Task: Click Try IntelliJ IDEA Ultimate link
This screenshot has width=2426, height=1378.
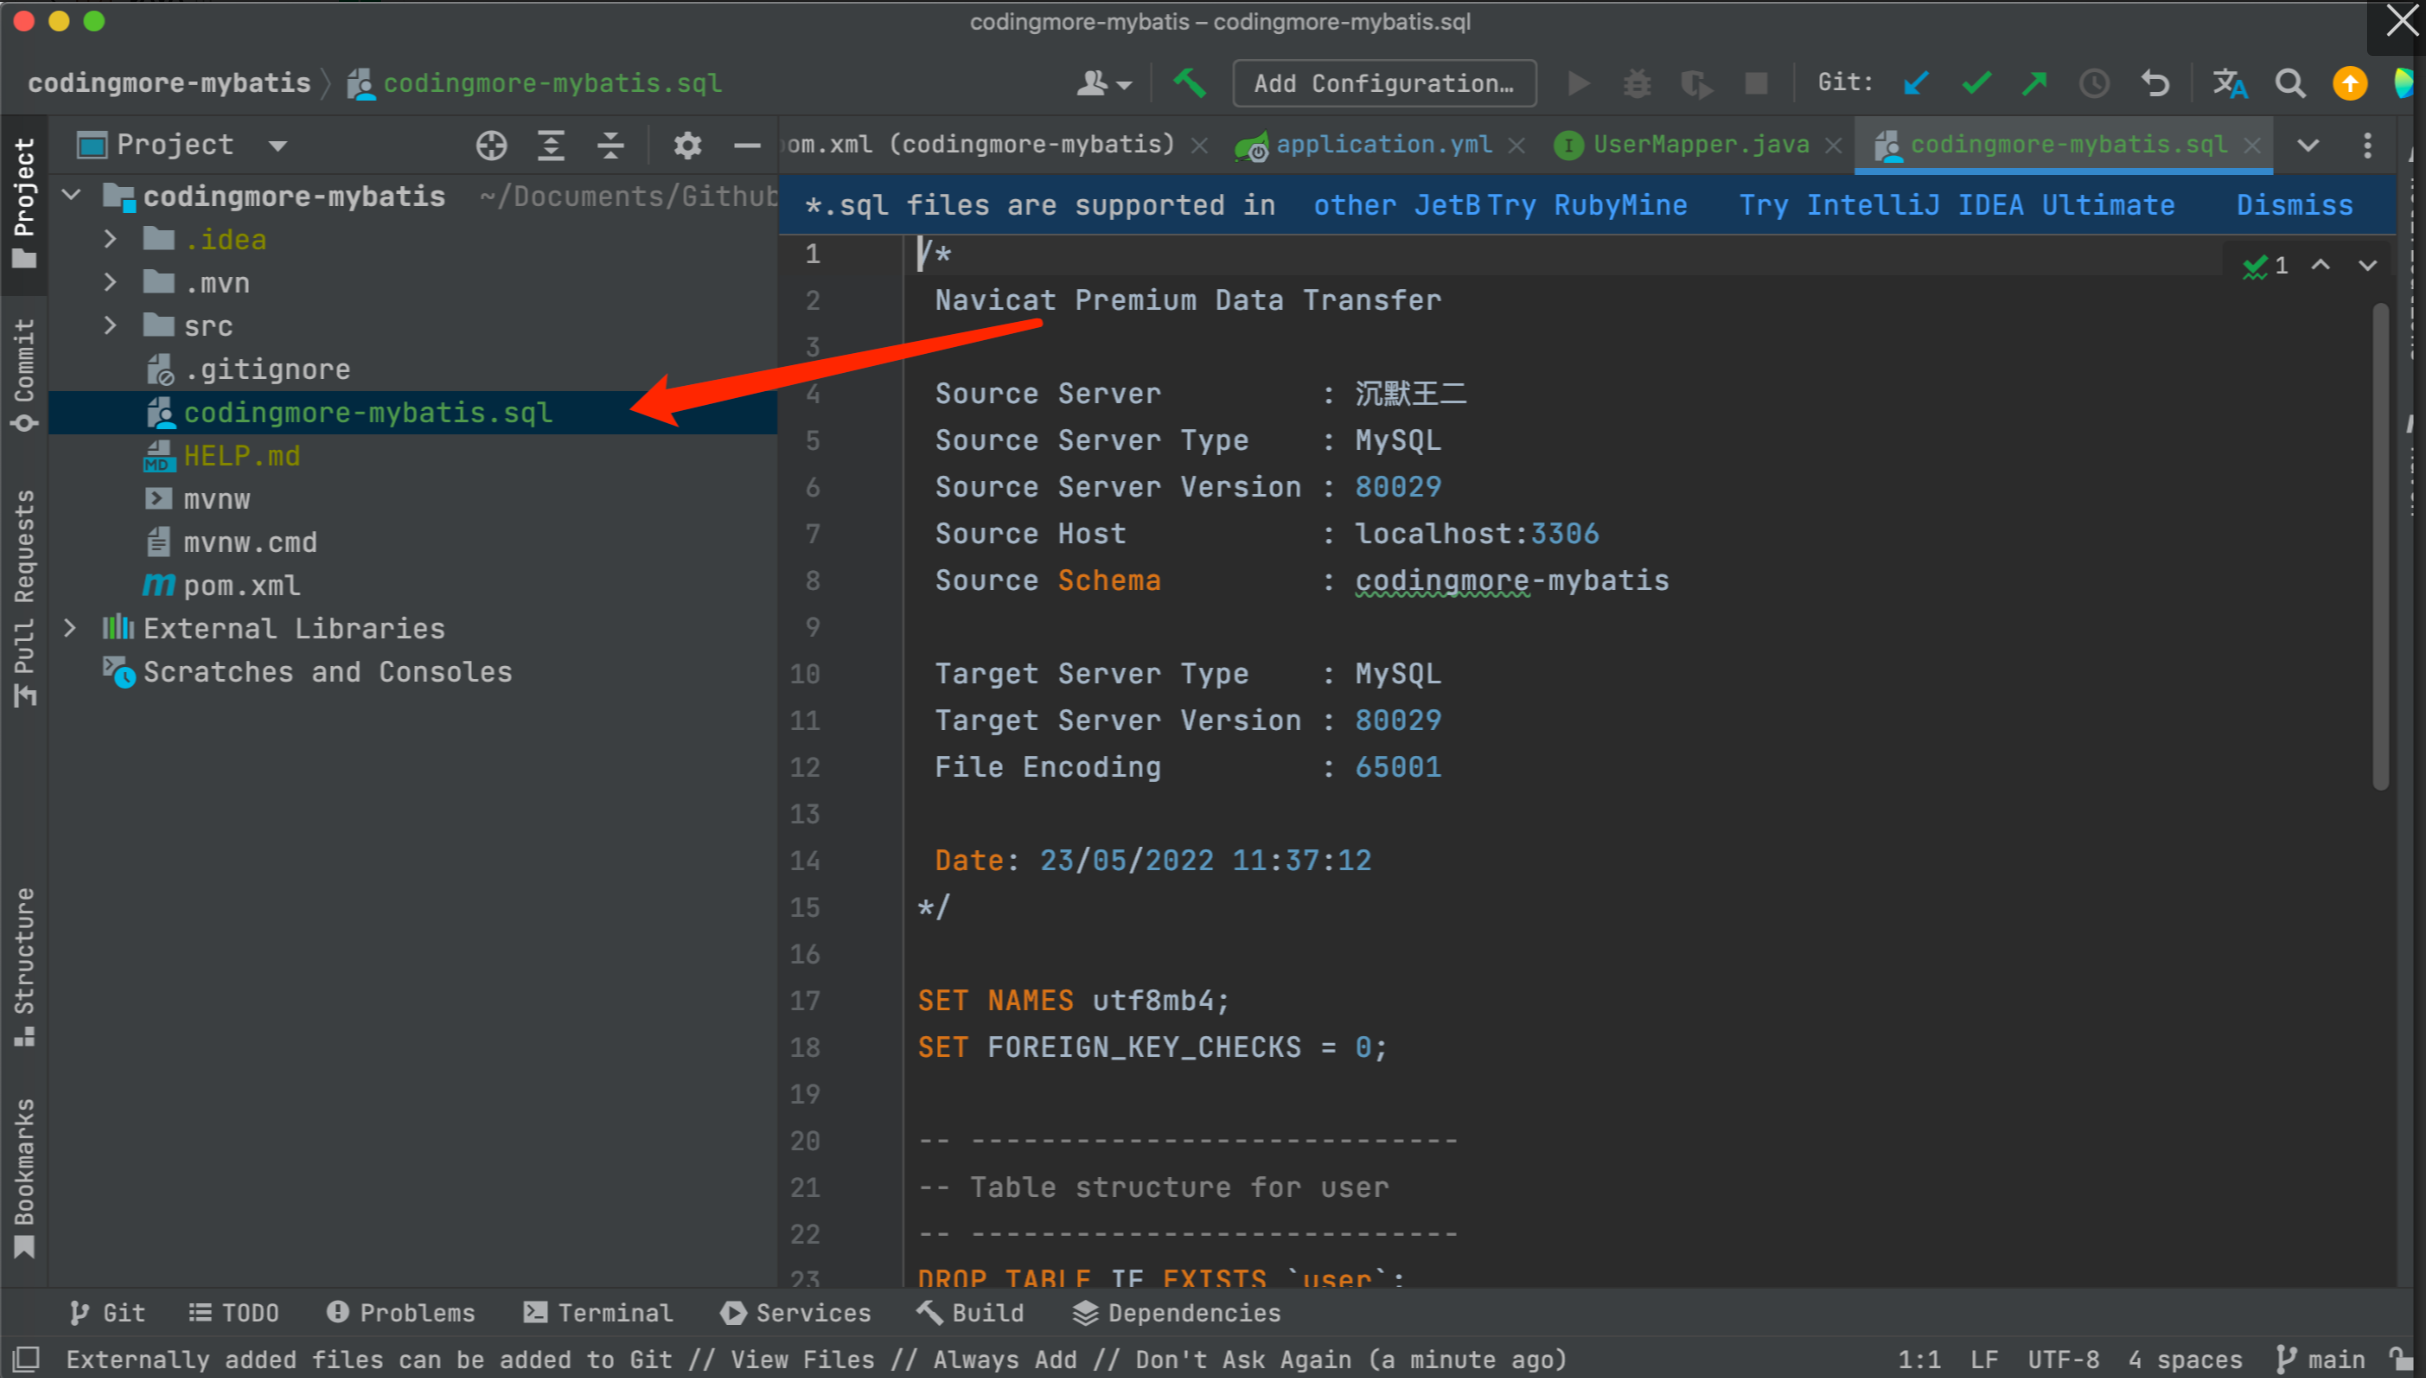Action: (x=1956, y=205)
